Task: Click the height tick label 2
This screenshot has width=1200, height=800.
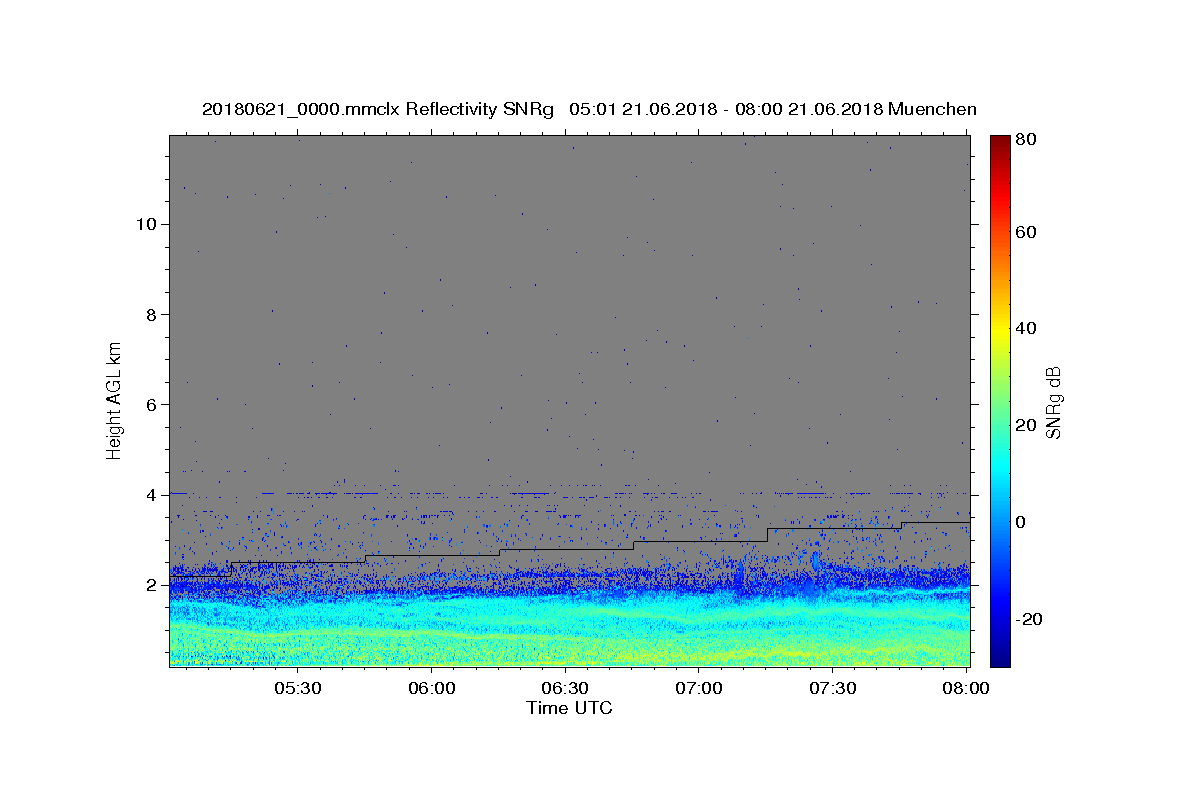Action: (150, 585)
